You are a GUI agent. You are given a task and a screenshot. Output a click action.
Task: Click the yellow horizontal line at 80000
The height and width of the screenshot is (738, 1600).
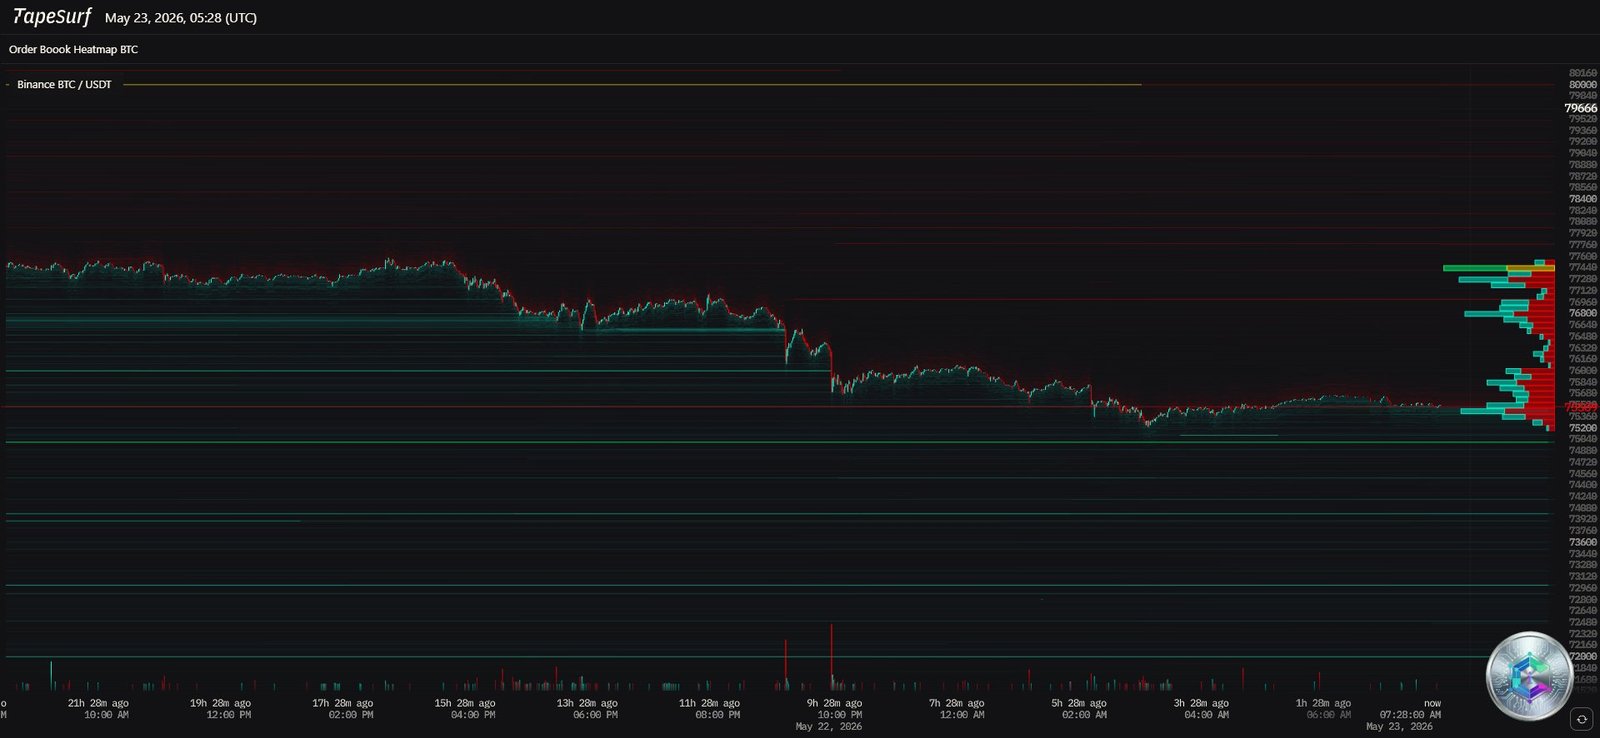coord(632,85)
